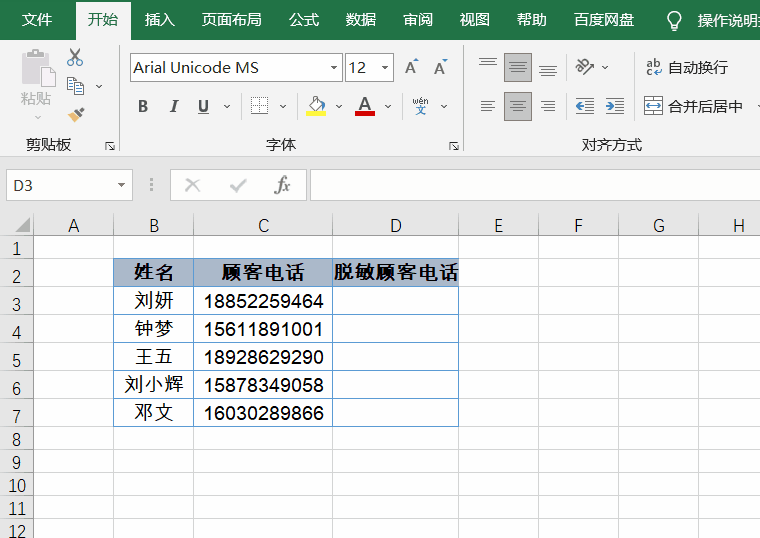Switch to 视图 tab
Image resolution: width=760 pixels, height=538 pixels.
(x=475, y=20)
